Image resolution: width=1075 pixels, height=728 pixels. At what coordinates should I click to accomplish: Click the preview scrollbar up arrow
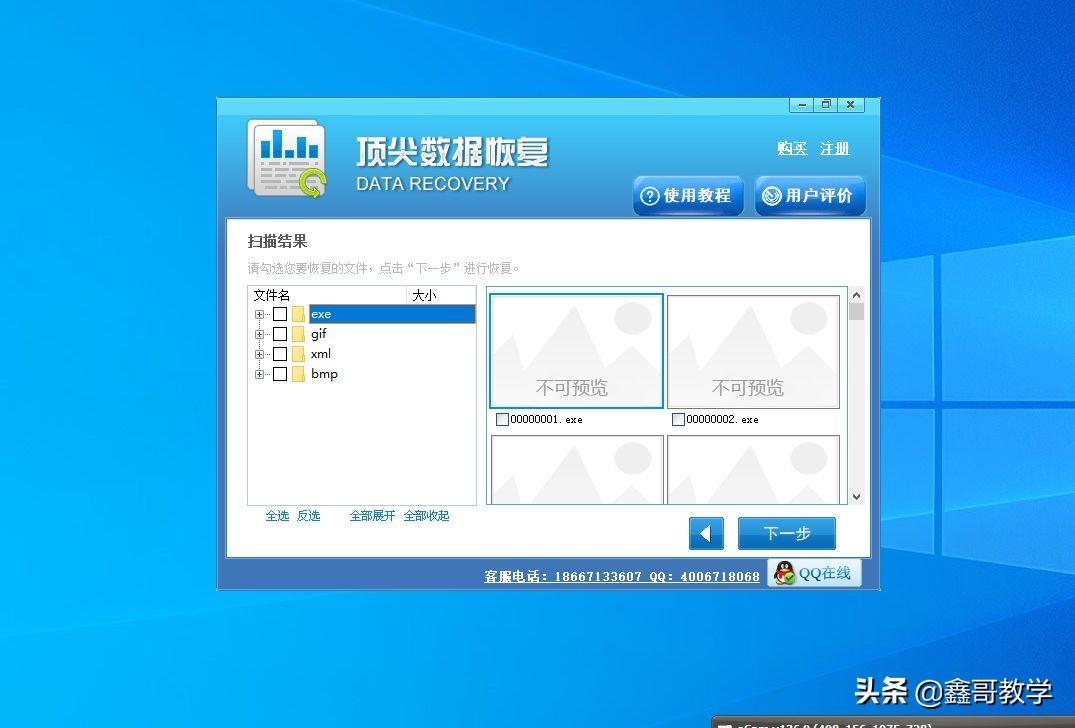856,295
